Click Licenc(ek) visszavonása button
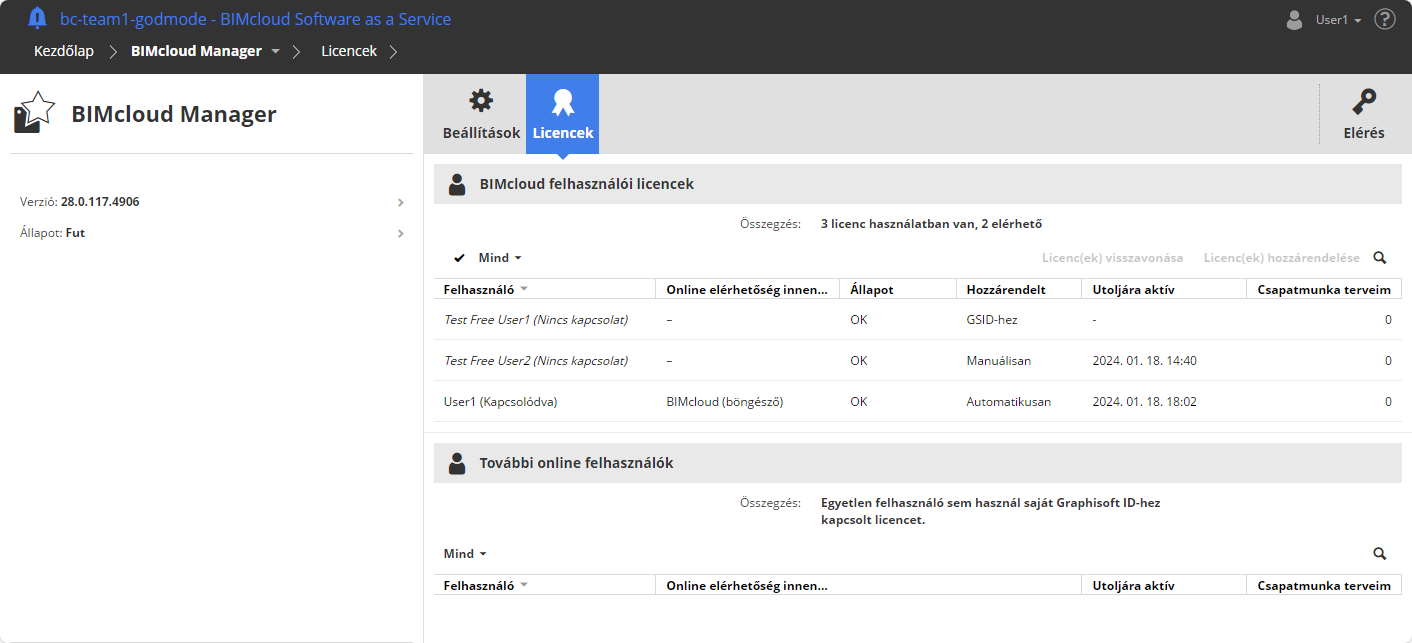Image resolution: width=1412 pixels, height=643 pixels. point(1112,258)
